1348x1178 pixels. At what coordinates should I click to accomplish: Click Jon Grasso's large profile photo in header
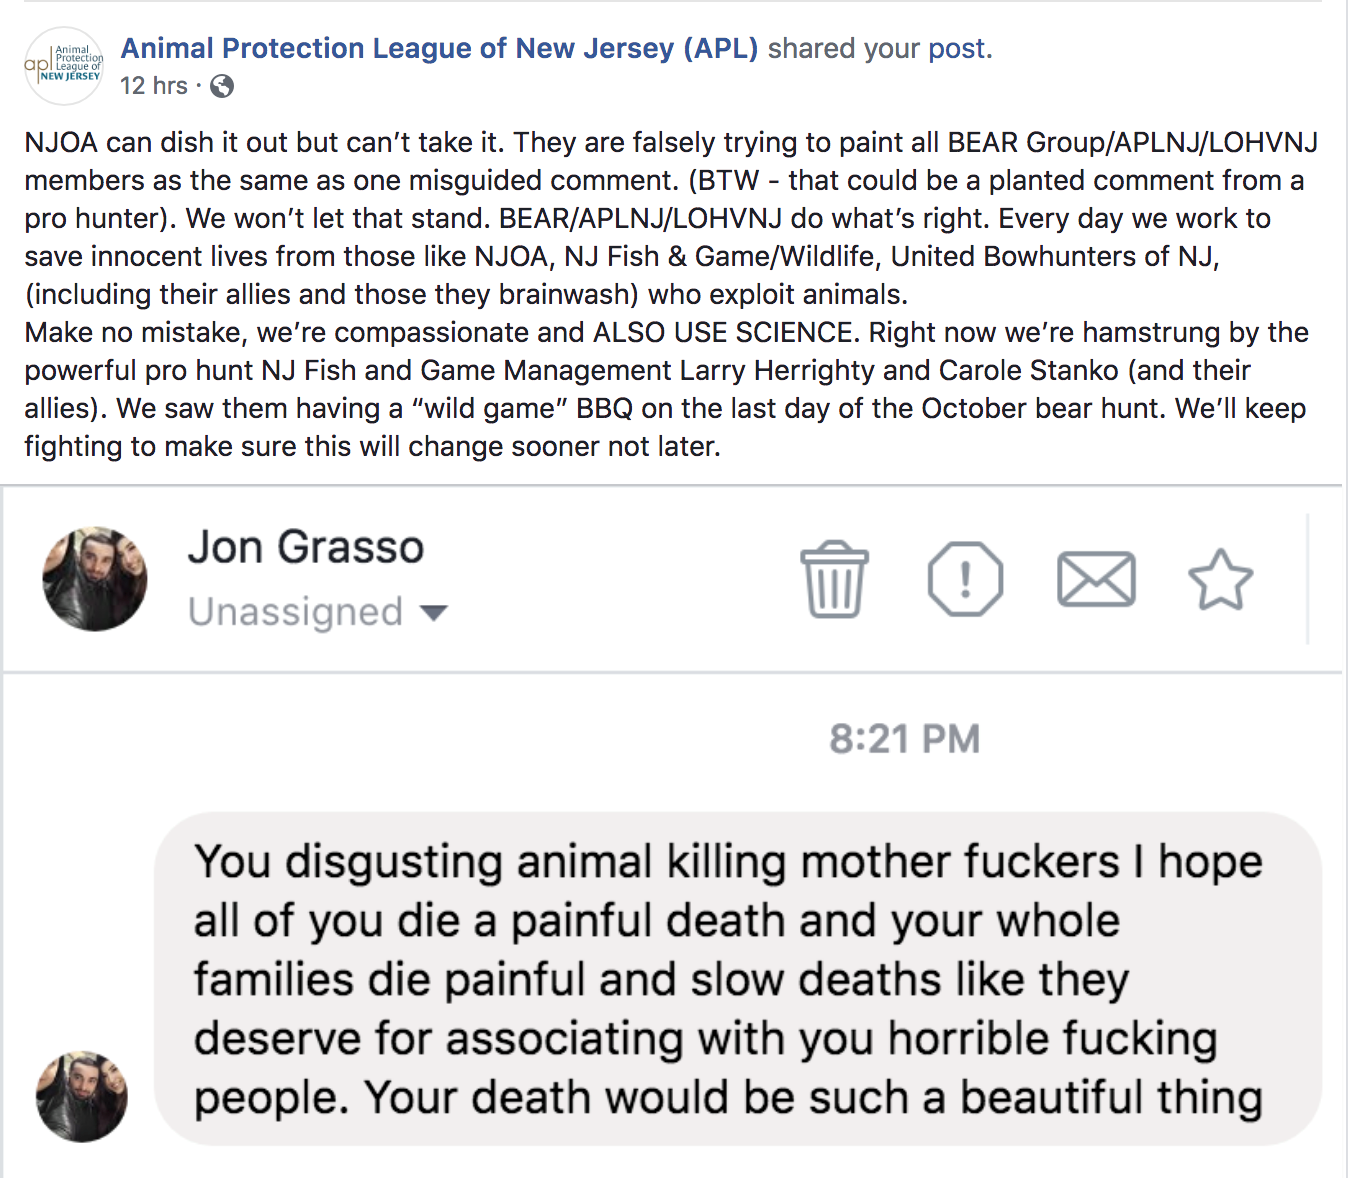point(95,579)
